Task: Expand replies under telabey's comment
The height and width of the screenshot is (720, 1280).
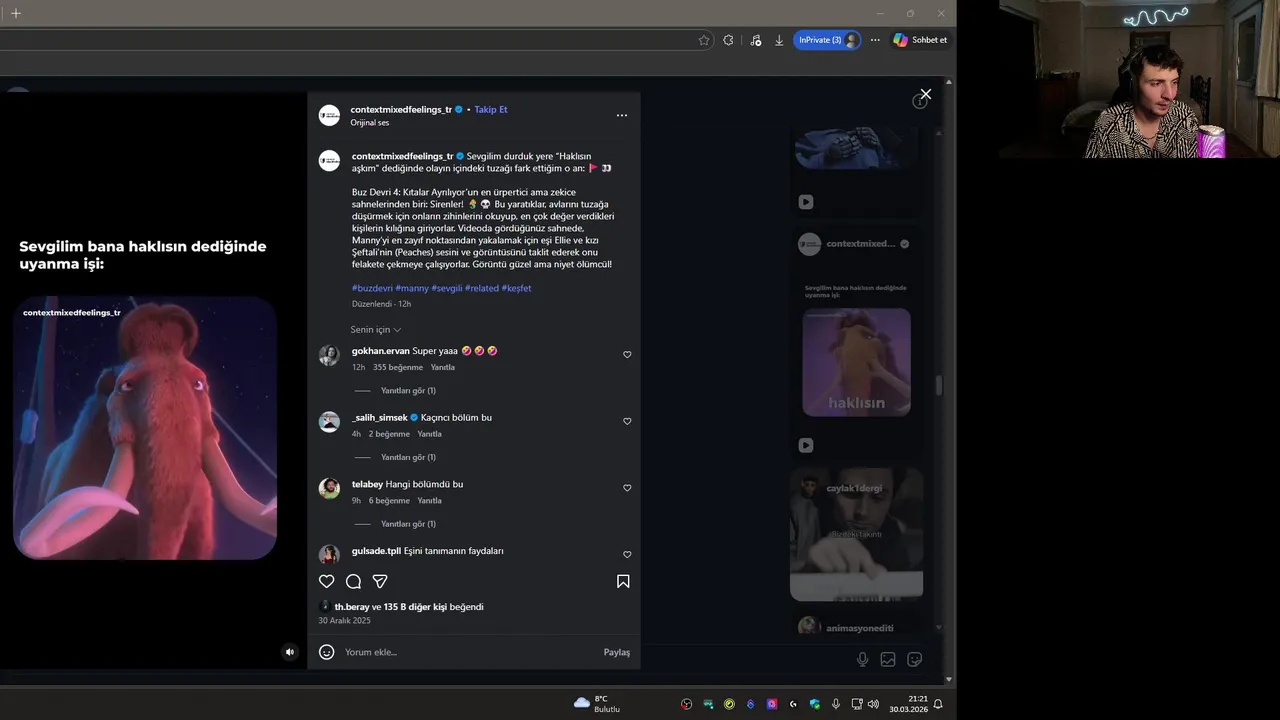Action: click(408, 524)
